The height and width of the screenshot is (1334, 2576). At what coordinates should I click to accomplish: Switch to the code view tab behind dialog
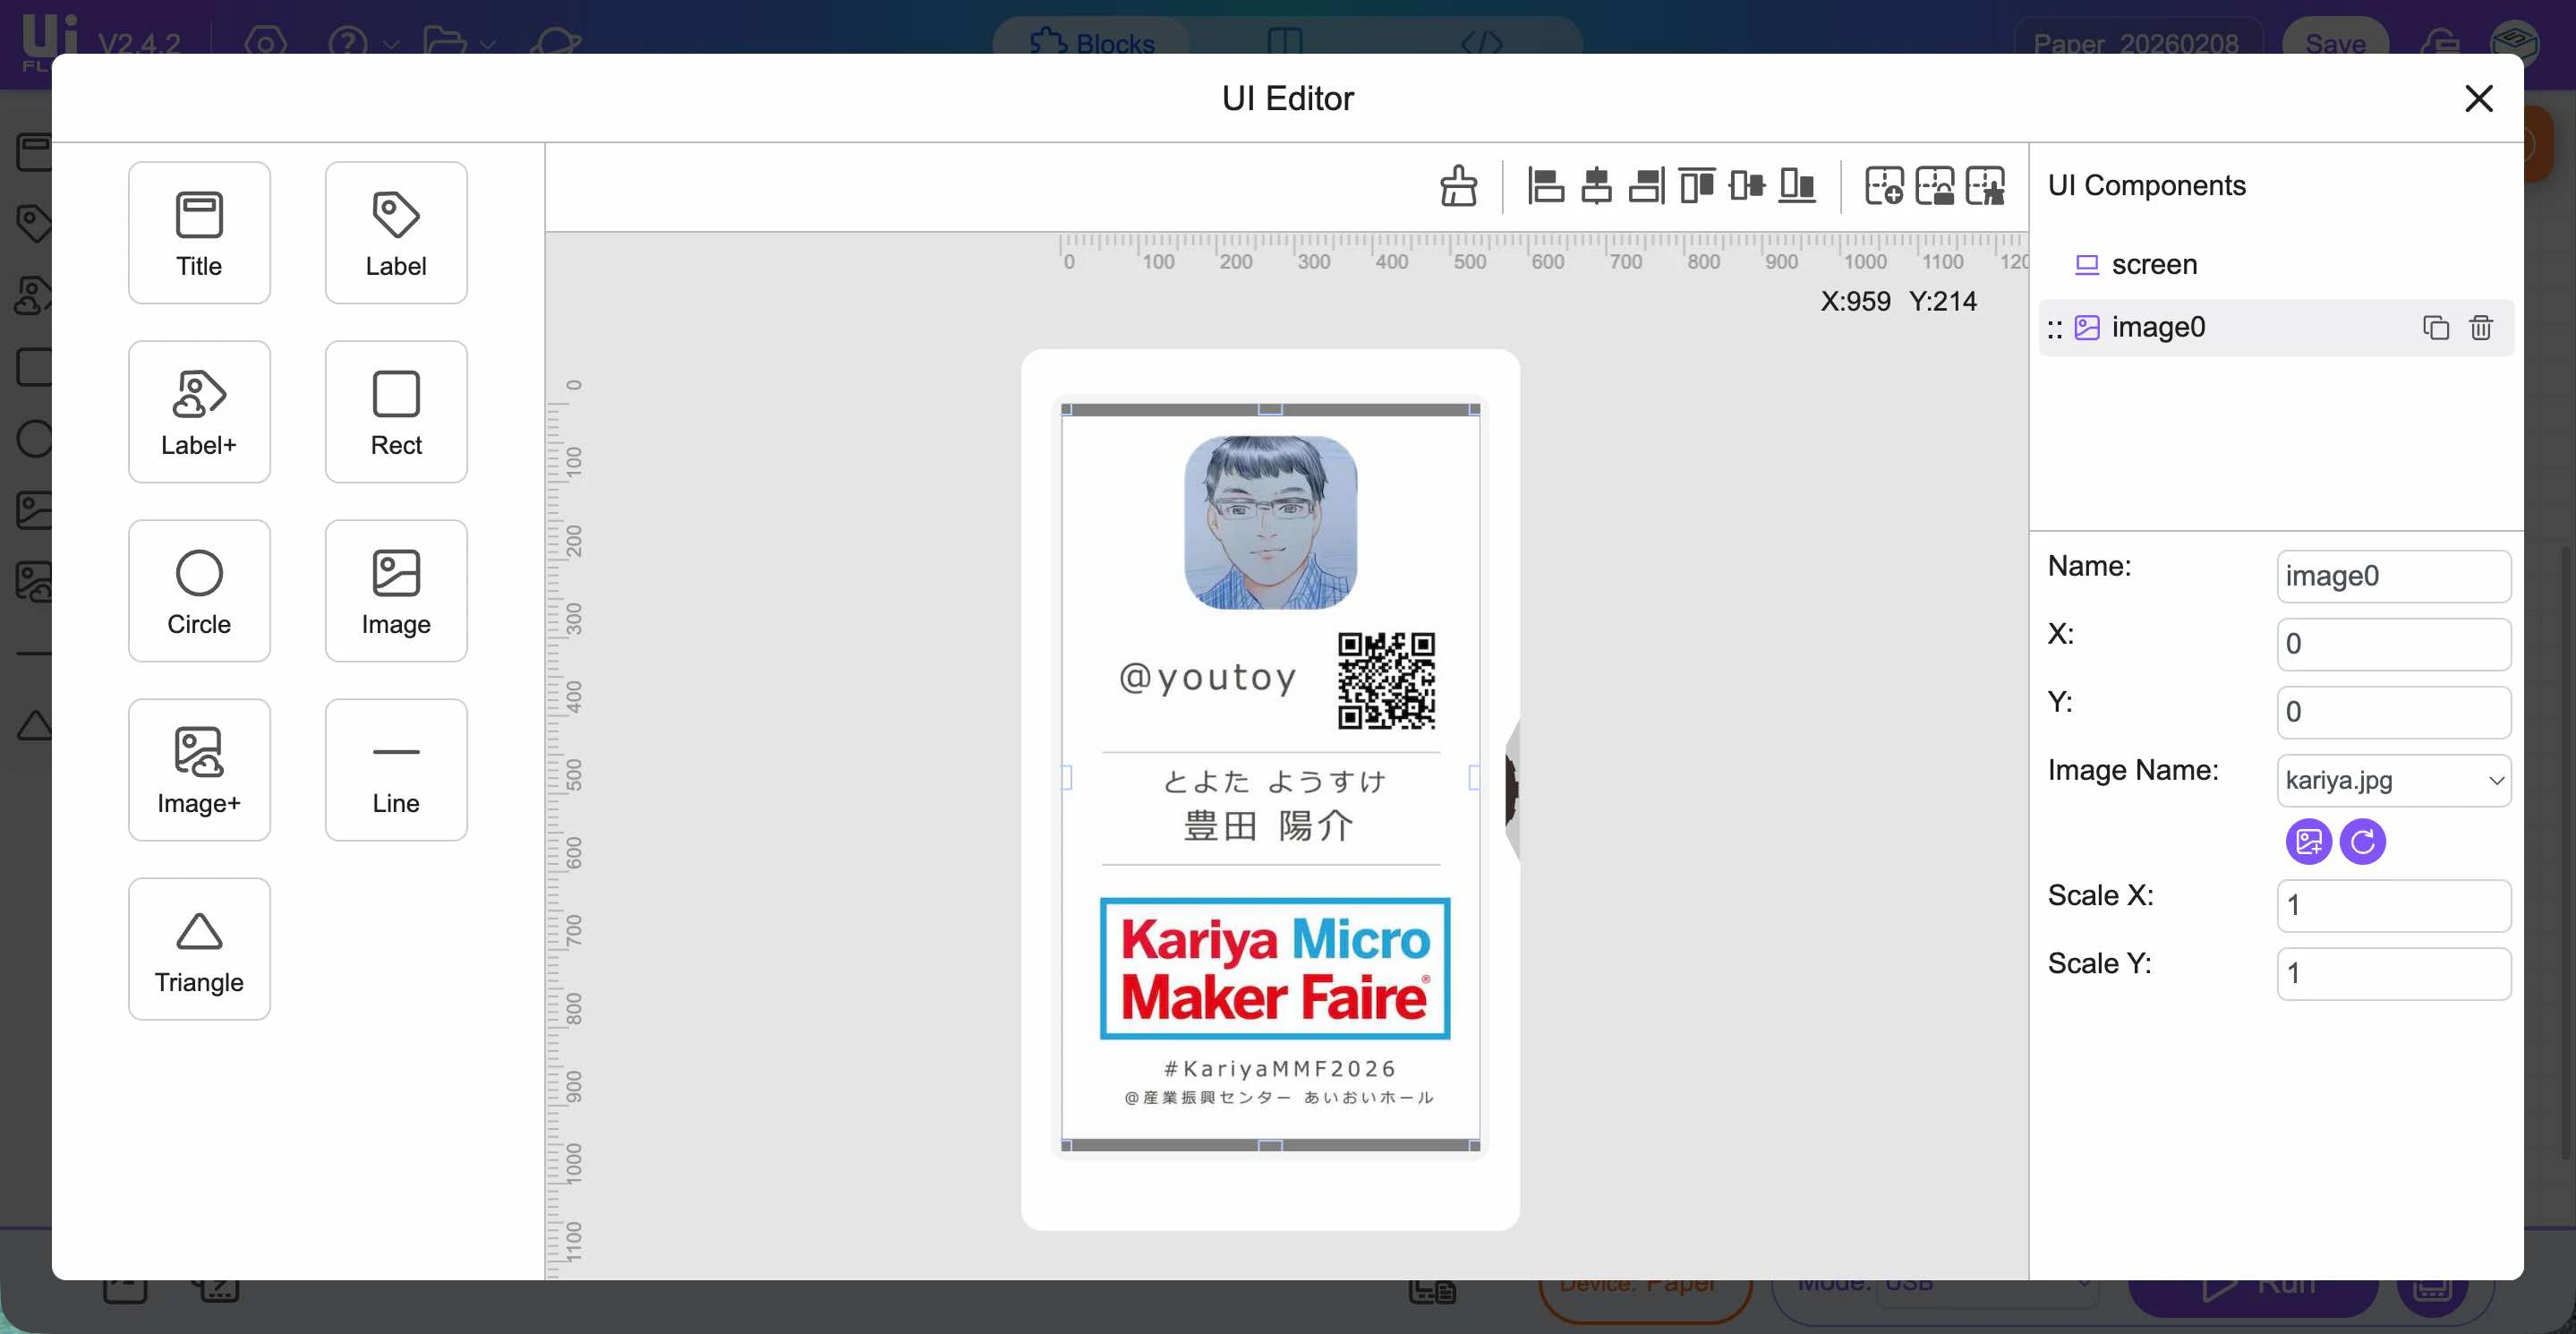point(1481,43)
